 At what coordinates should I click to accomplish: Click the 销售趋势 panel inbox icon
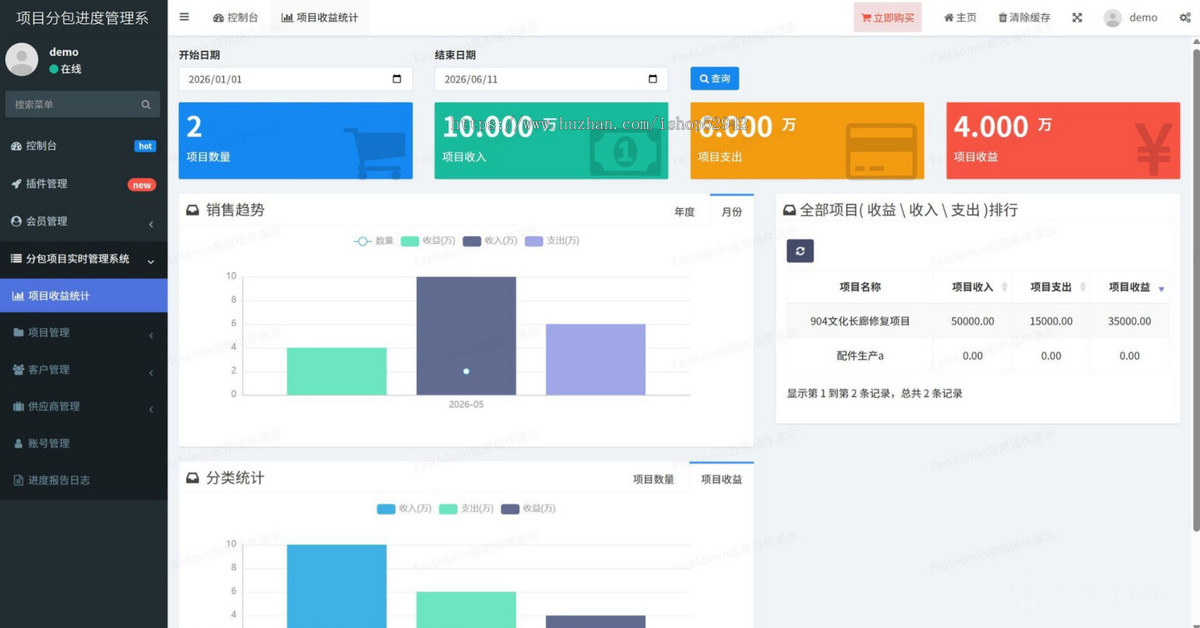point(192,211)
